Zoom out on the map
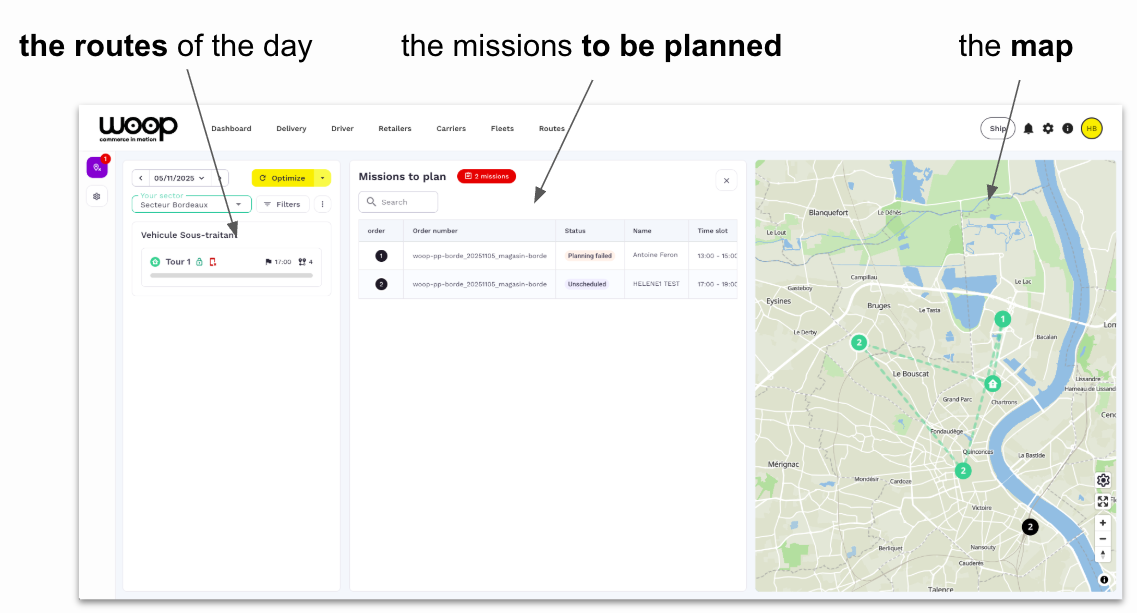 click(1103, 538)
